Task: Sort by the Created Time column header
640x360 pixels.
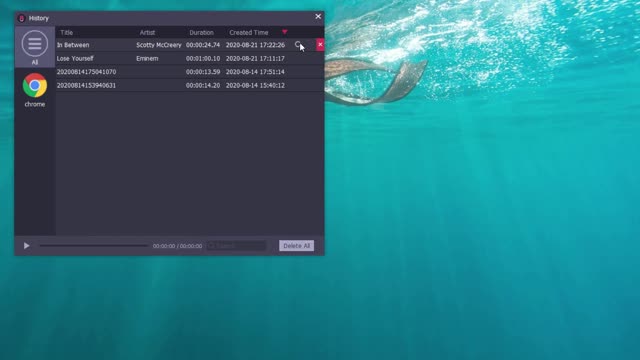Action: point(249,33)
